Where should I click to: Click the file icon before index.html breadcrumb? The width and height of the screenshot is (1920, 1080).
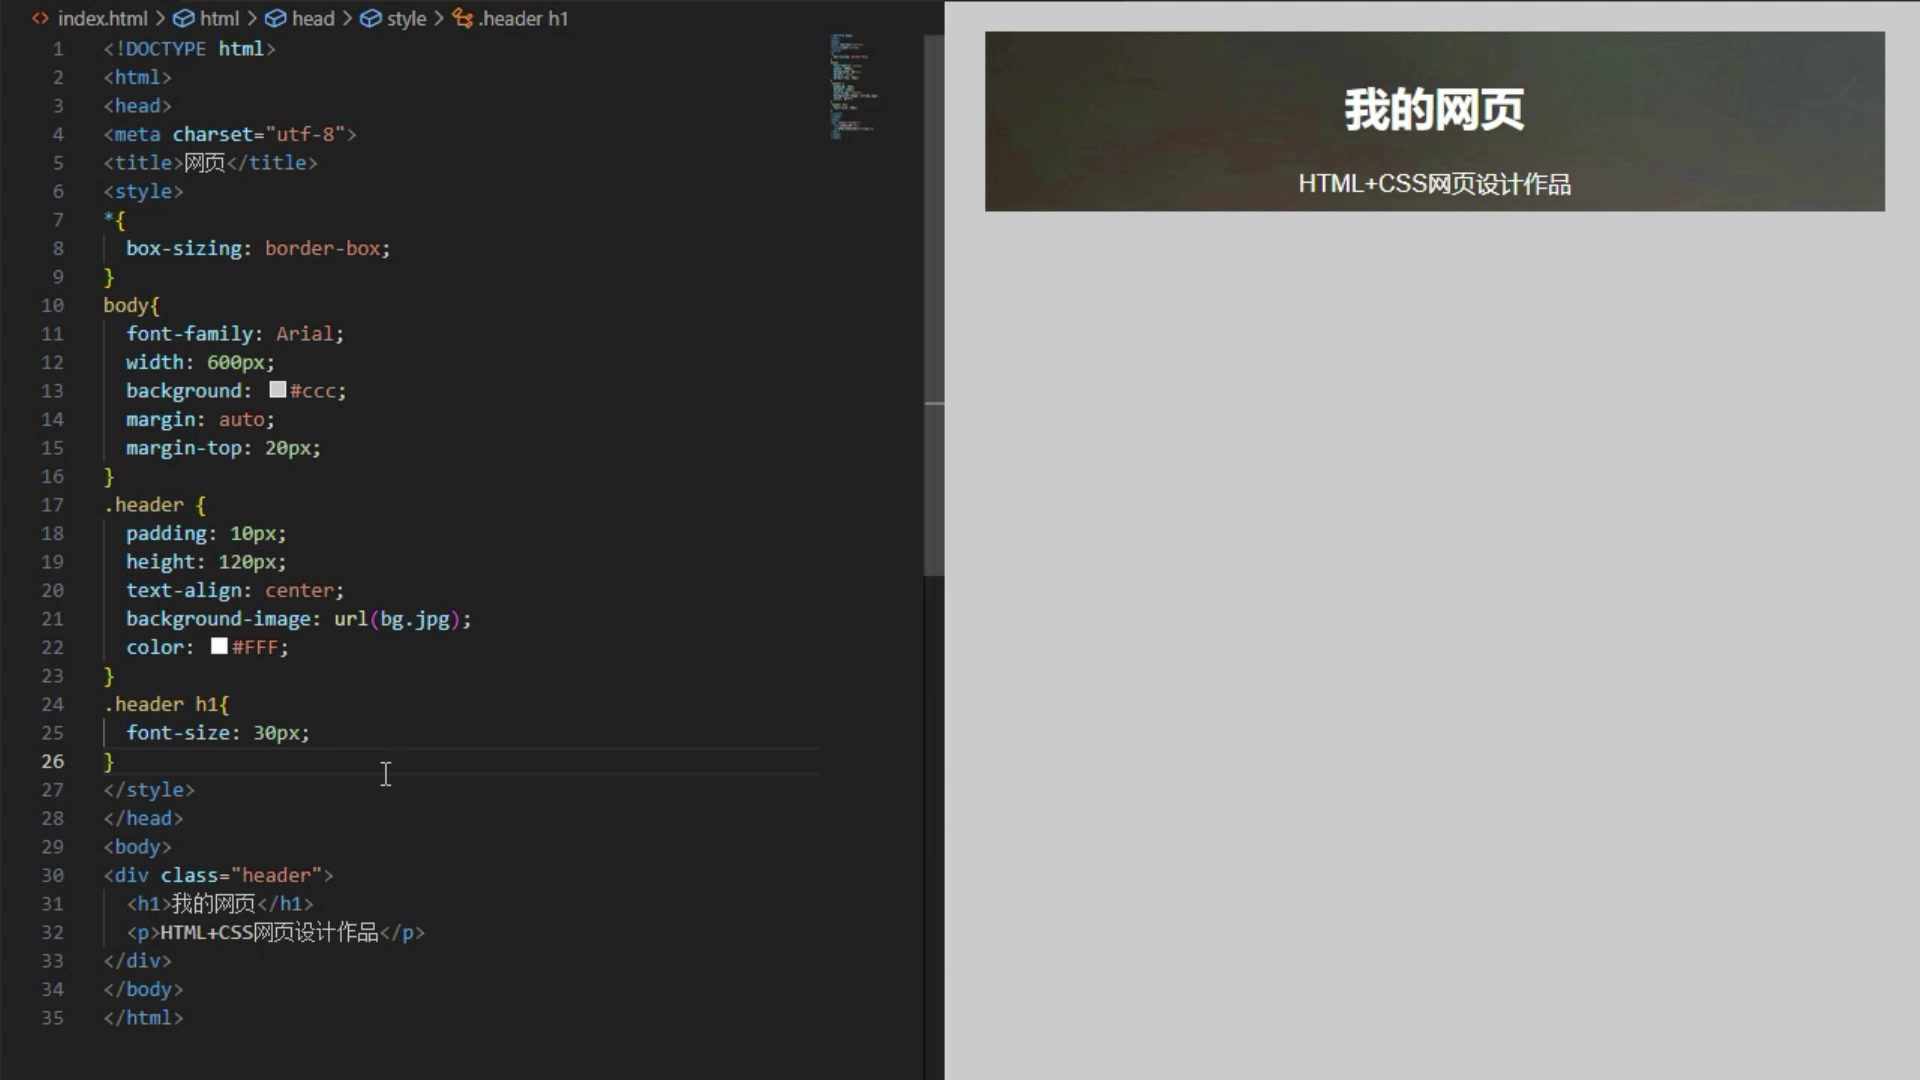40,18
